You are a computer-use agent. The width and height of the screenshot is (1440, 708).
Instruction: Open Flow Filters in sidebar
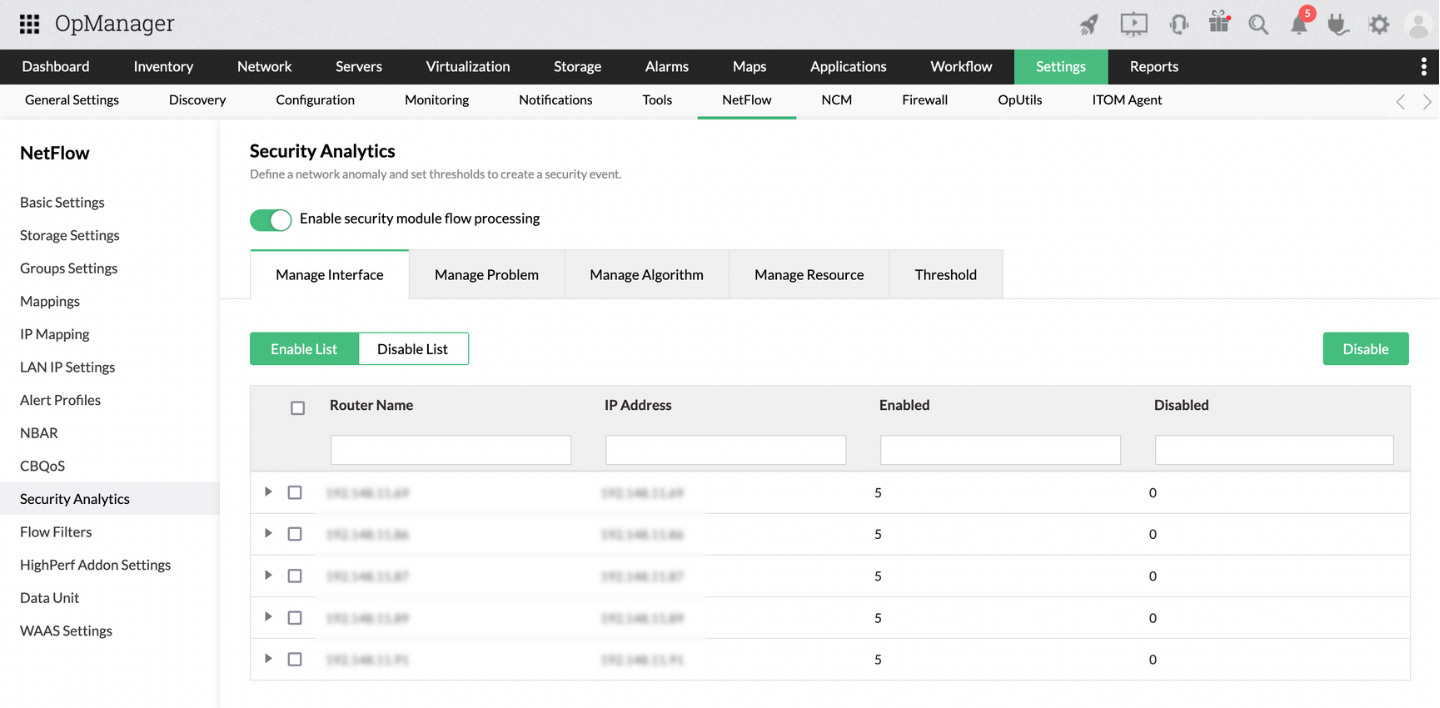tap(56, 532)
